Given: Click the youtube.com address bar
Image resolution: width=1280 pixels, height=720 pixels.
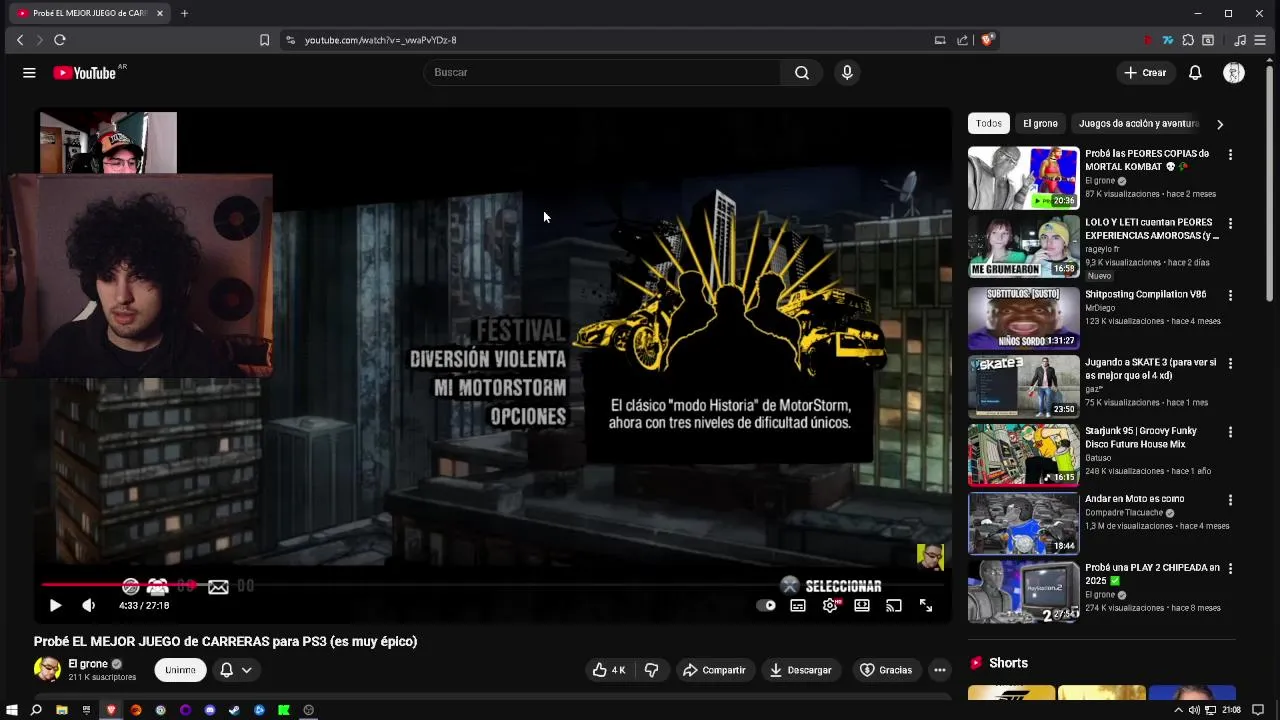Looking at the screenshot, I should point(600,40).
